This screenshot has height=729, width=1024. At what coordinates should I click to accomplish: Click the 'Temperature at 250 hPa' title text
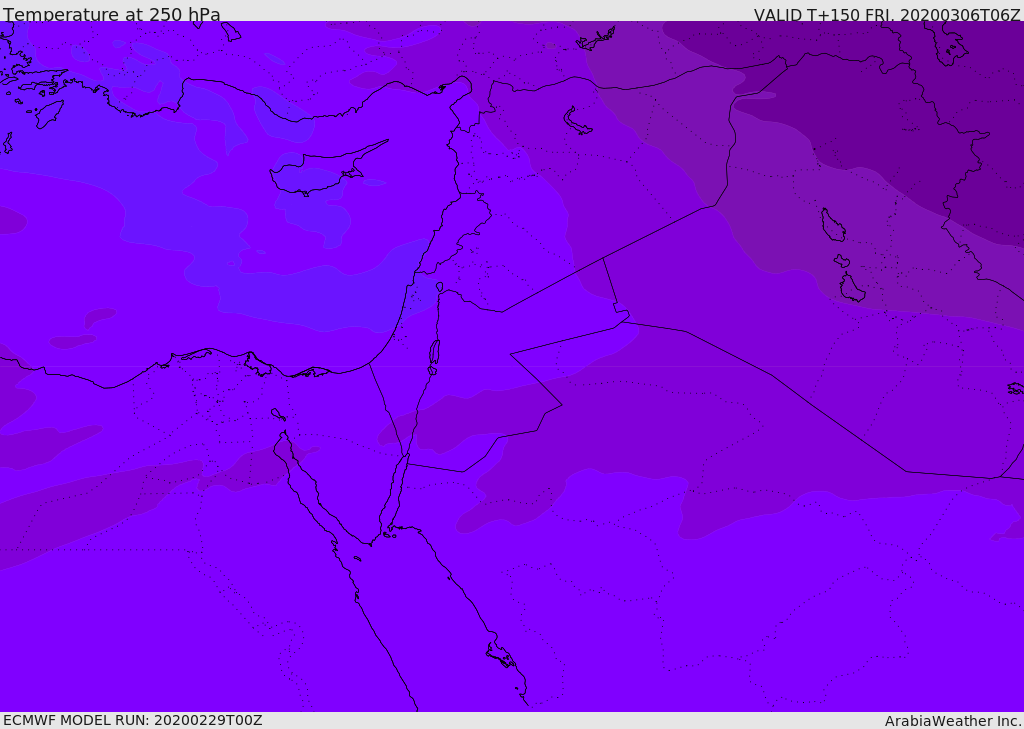pos(112,14)
